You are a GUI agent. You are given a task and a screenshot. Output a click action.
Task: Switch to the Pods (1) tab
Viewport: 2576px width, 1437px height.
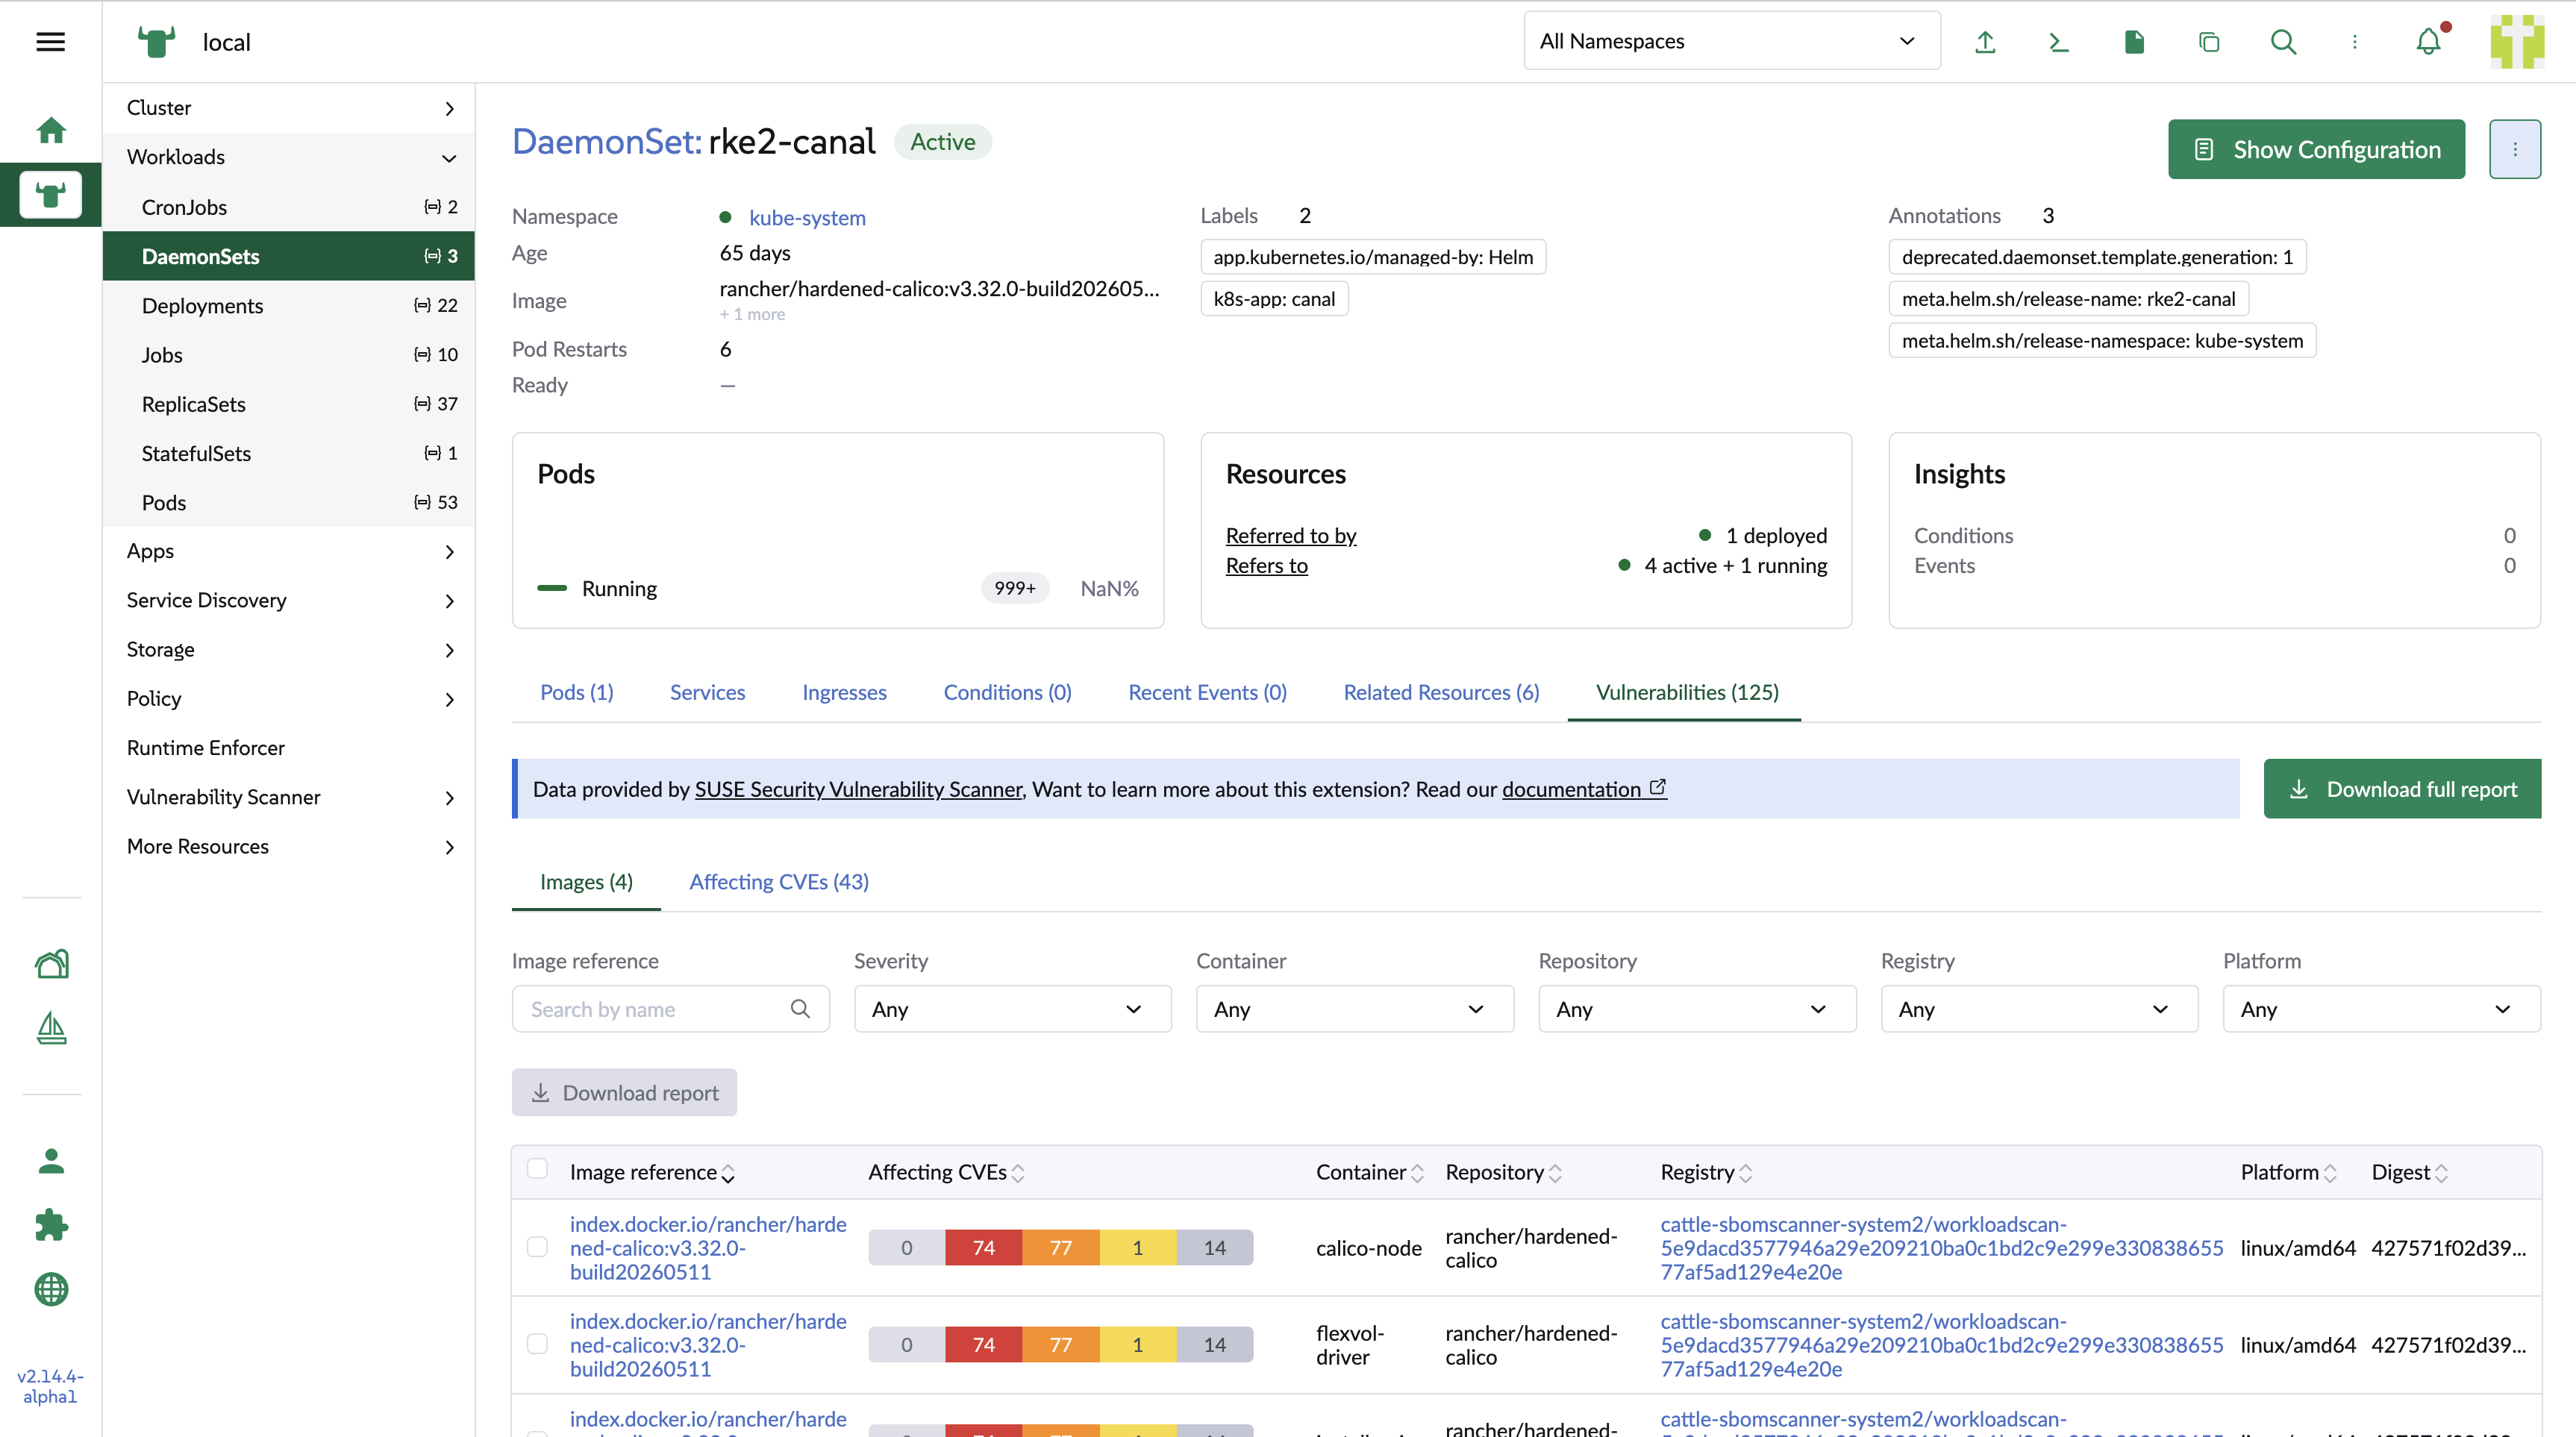click(577, 692)
